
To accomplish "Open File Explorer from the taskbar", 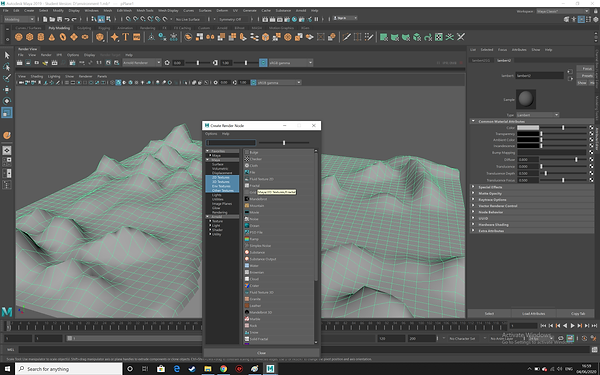I will (207, 369).
